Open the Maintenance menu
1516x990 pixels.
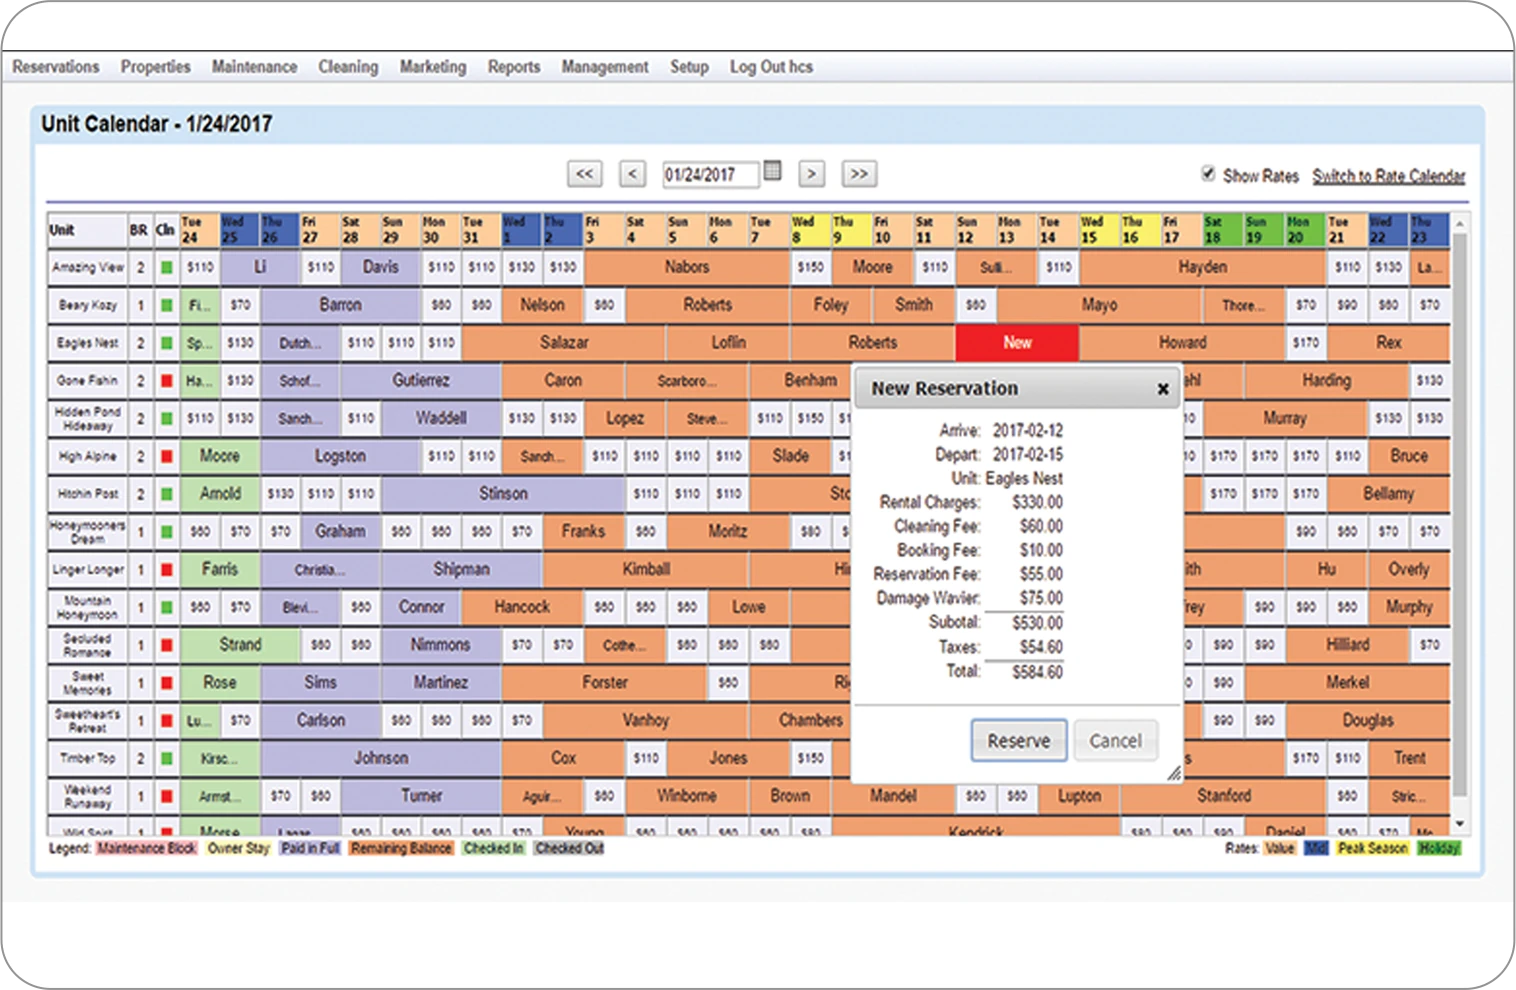(254, 67)
